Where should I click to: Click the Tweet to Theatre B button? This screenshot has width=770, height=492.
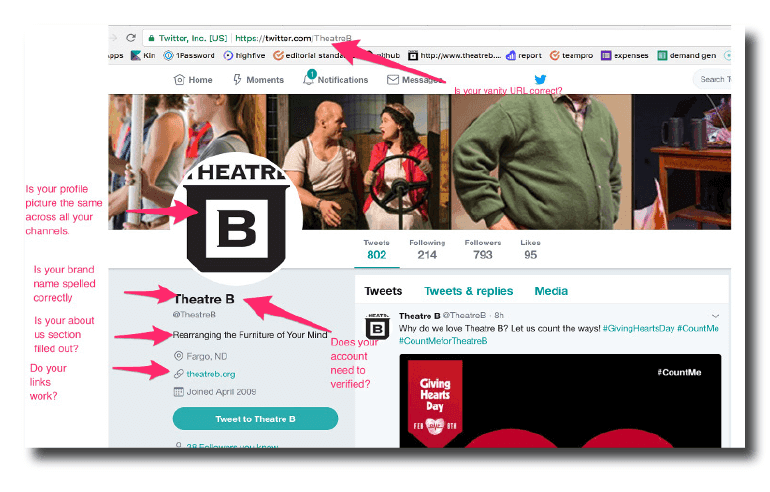click(255, 419)
